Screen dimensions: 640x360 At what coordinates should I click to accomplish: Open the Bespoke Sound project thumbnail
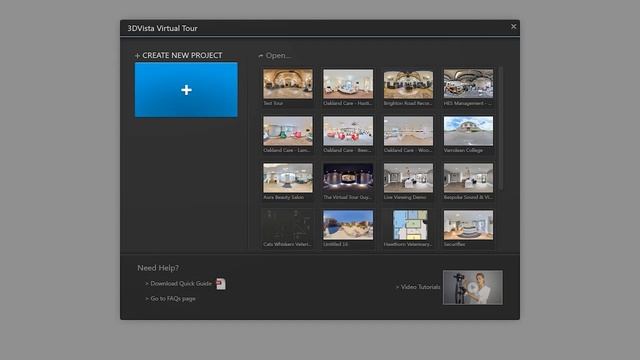coord(468,178)
